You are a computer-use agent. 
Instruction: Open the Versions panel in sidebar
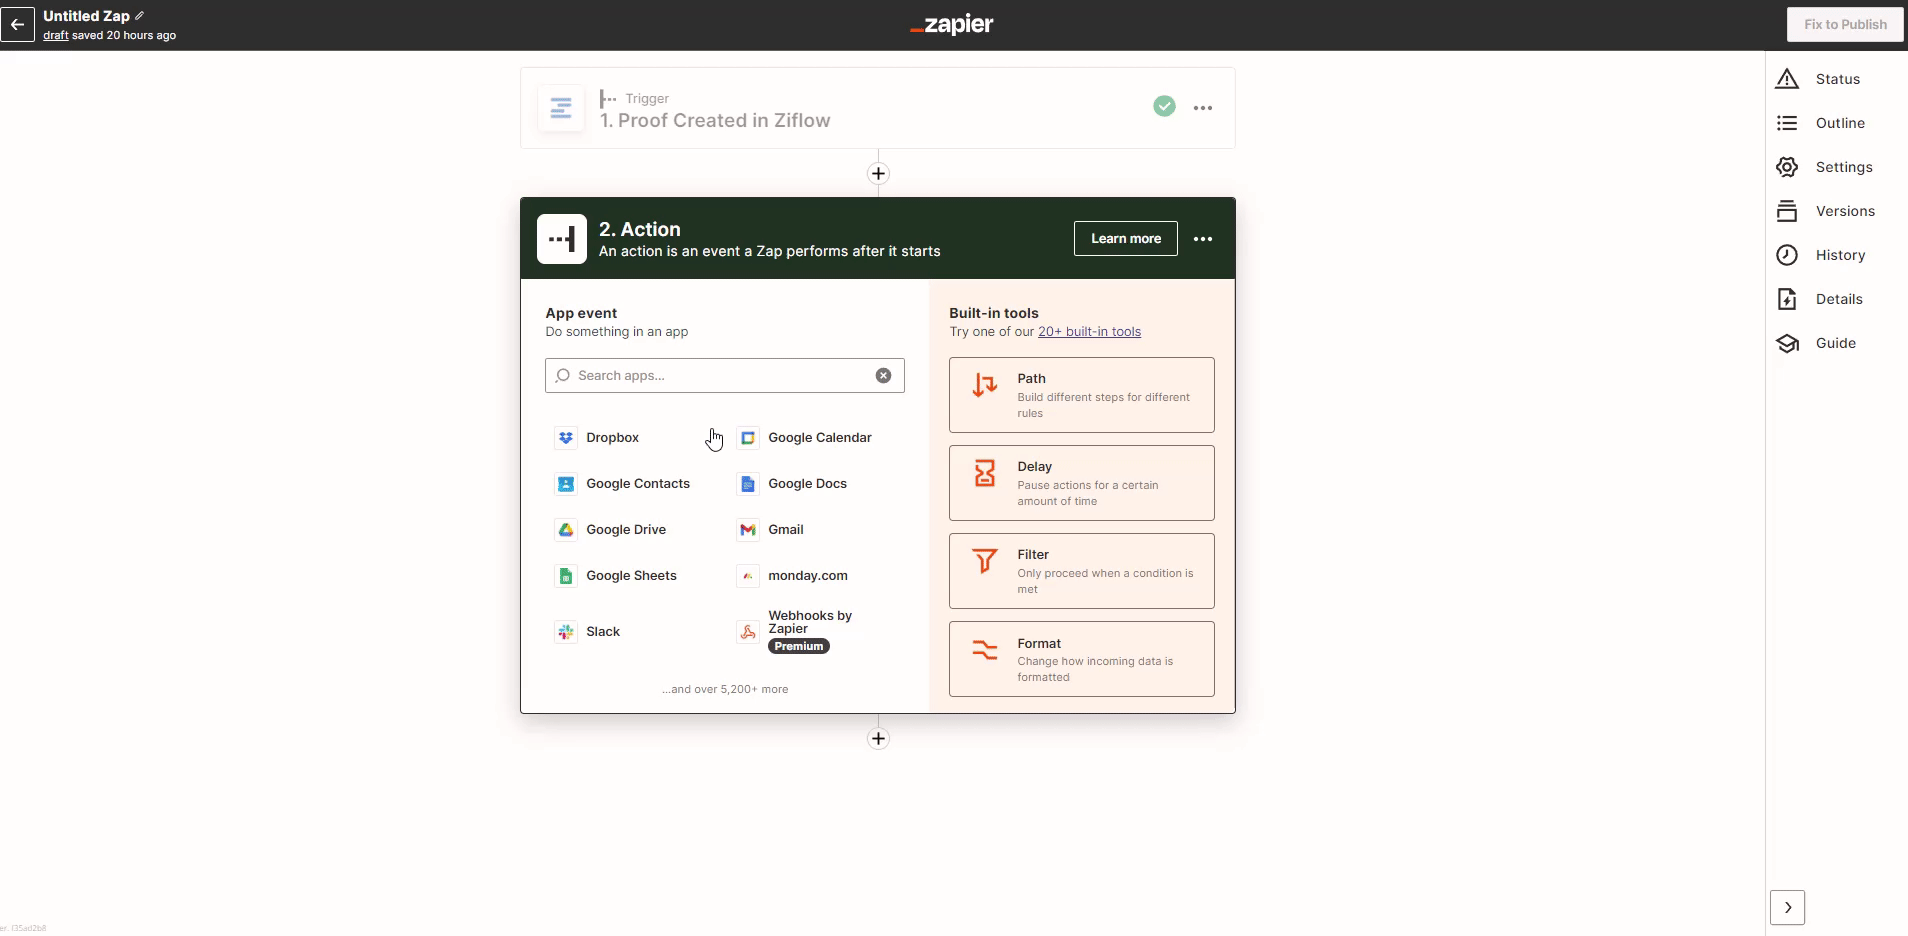click(1844, 211)
